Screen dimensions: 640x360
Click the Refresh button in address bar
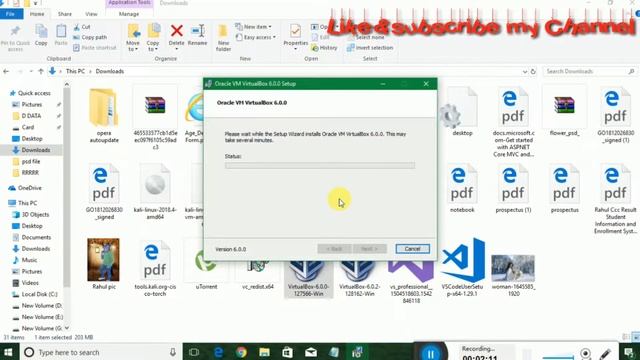(533, 71)
